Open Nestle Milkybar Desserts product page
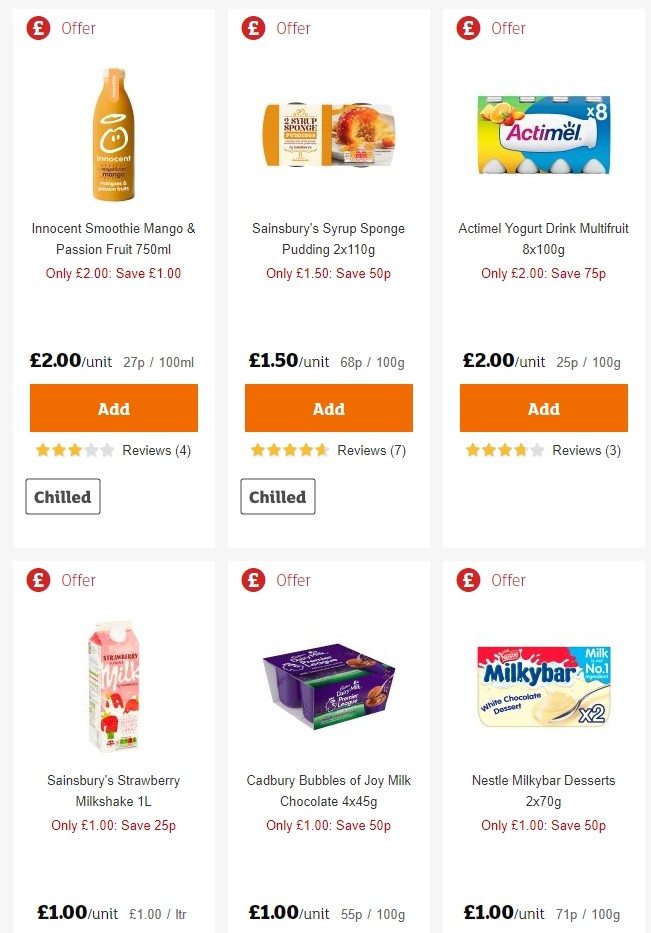The image size is (651, 933). click(543, 791)
